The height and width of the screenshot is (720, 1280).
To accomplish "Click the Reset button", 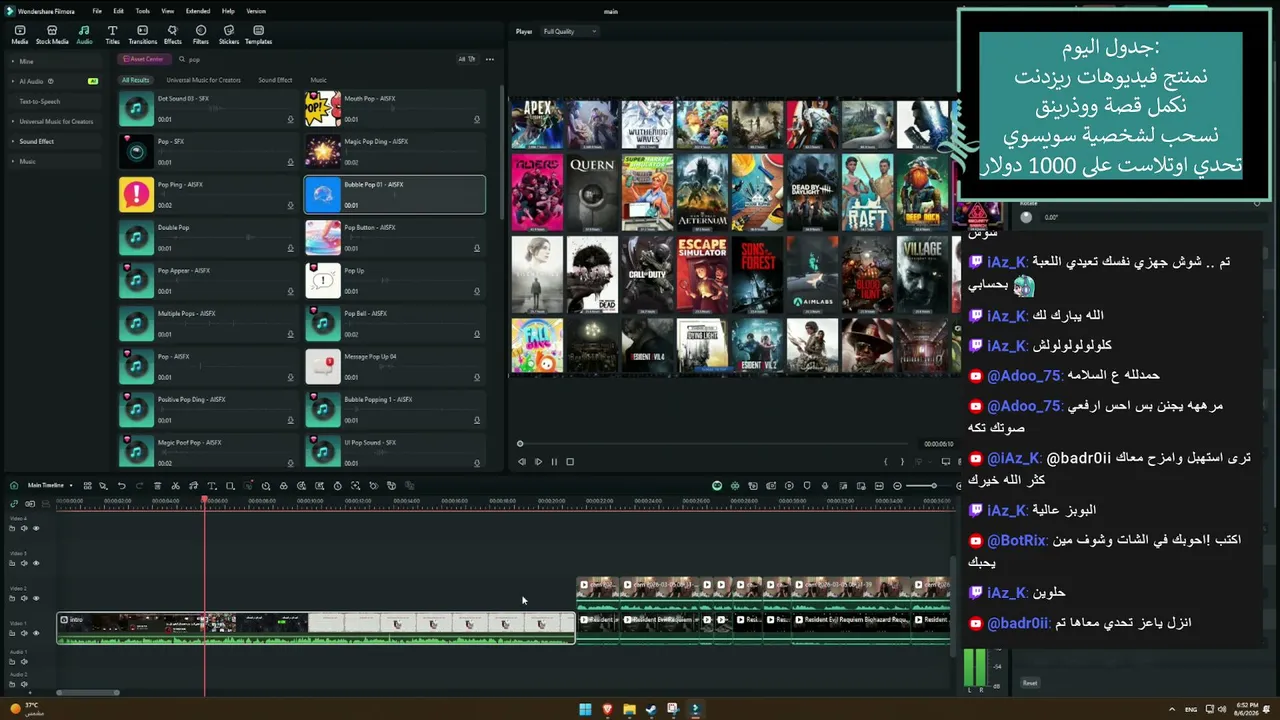I will 1030,683.
